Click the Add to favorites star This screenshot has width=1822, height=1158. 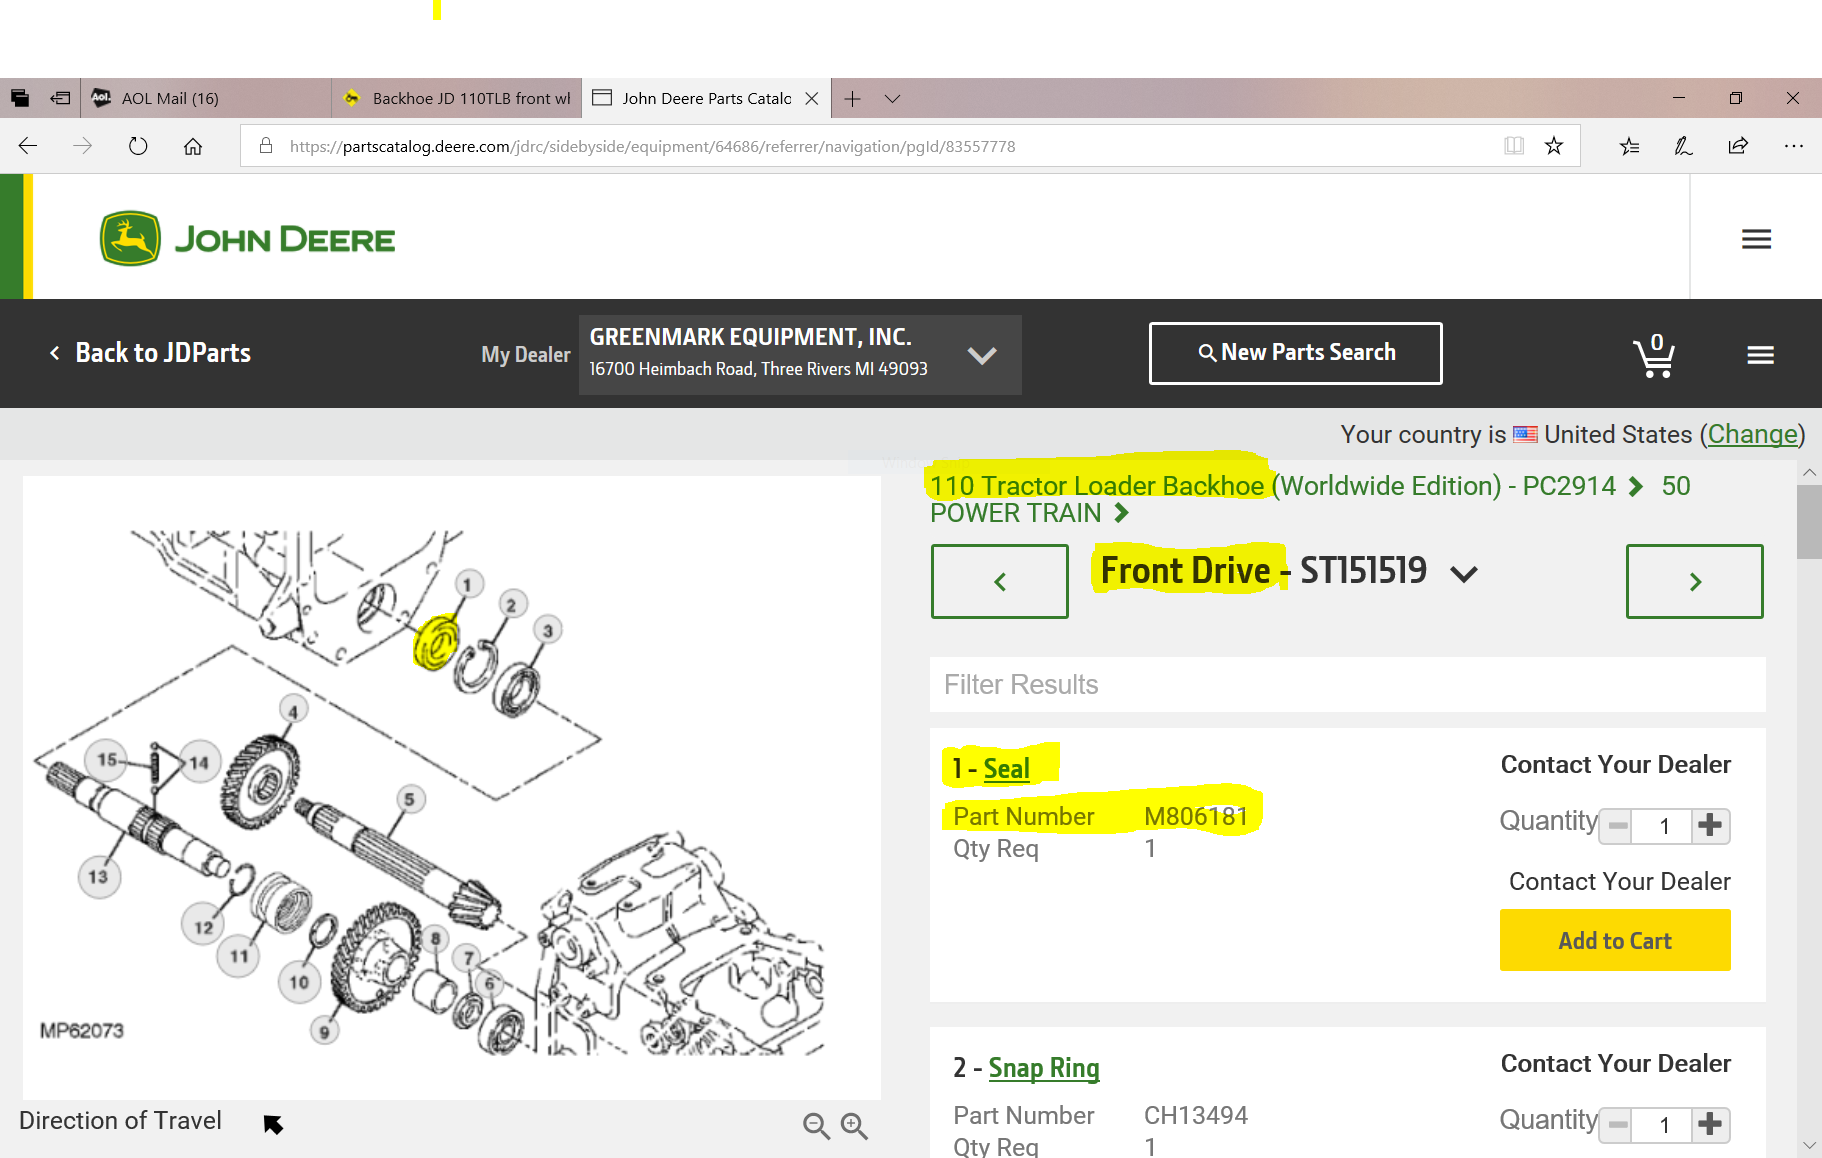pos(1554,146)
